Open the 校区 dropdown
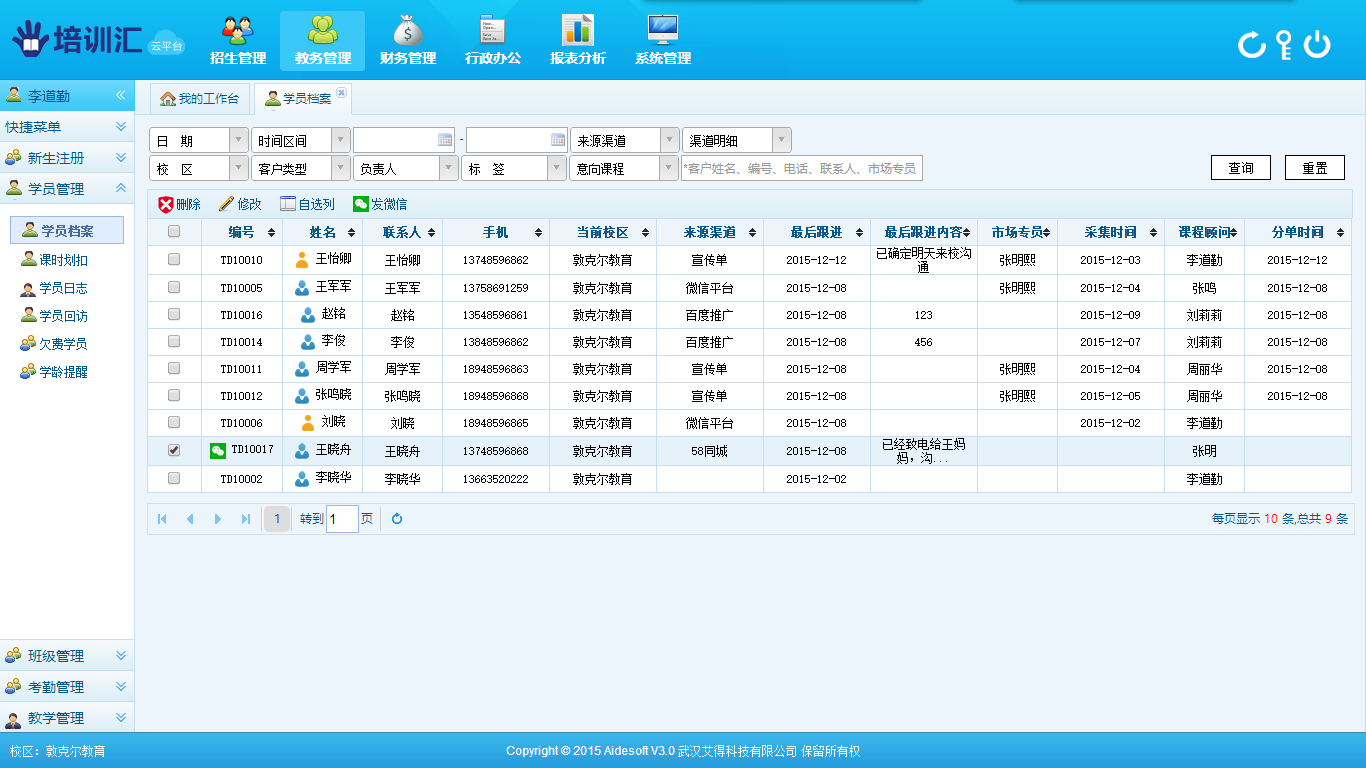 [x=198, y=168]
